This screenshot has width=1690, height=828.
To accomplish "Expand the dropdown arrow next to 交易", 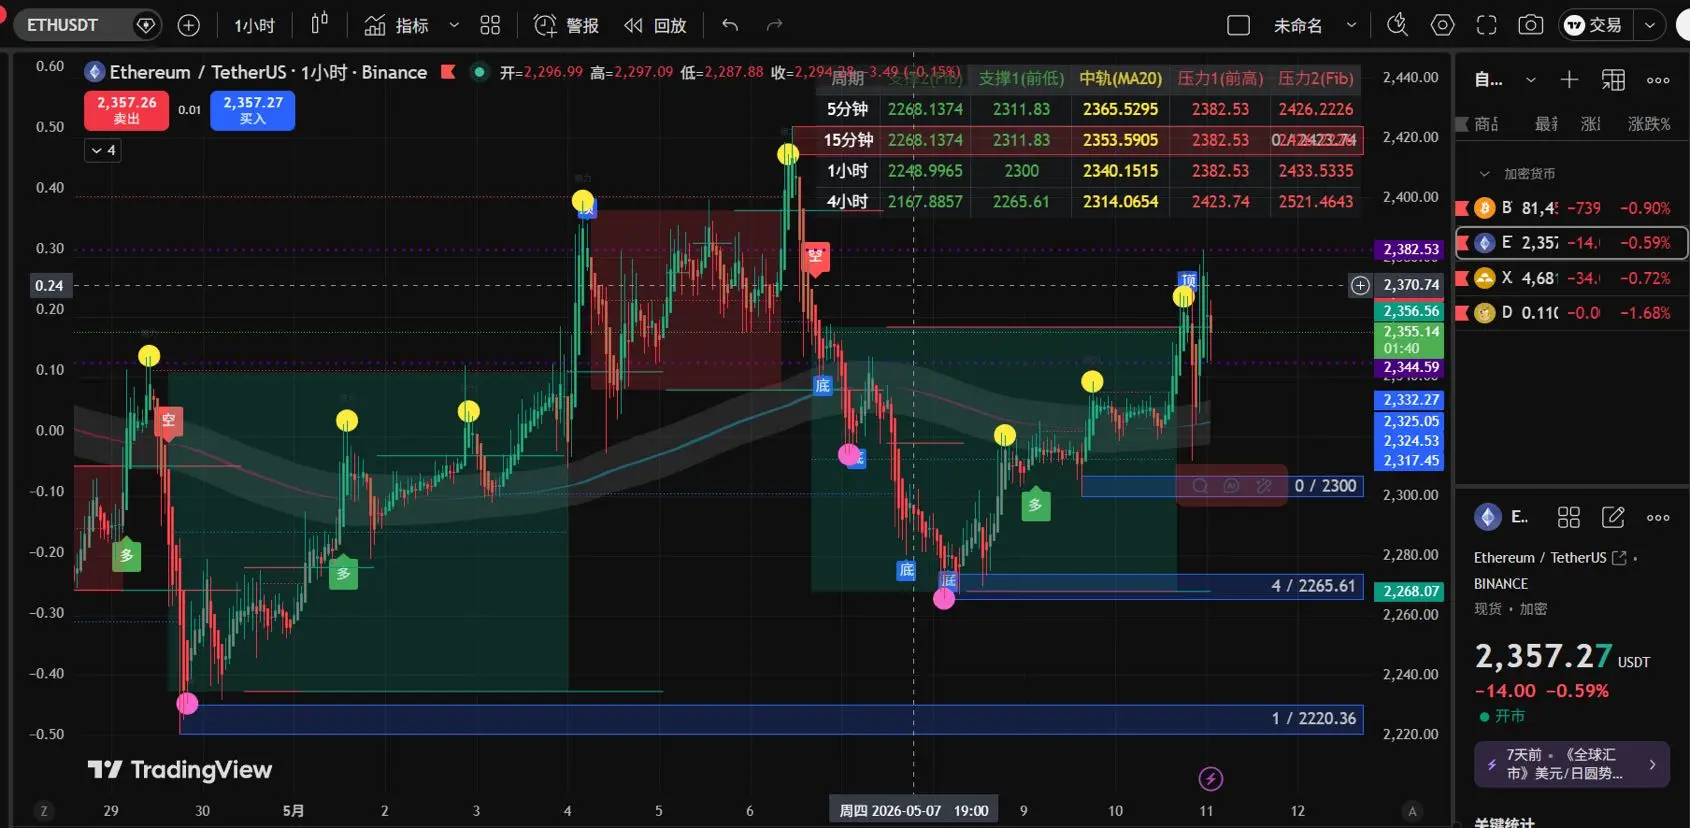I will coord(1650,25).
